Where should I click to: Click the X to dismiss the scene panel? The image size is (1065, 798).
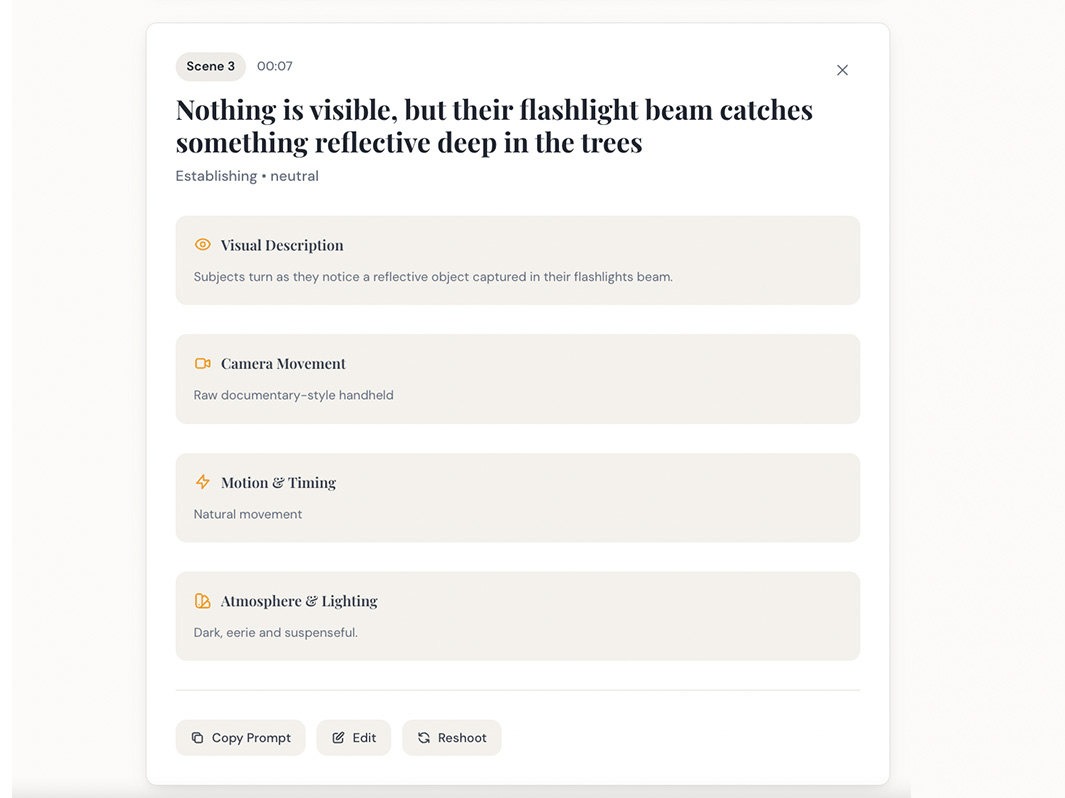coord(842,70)
